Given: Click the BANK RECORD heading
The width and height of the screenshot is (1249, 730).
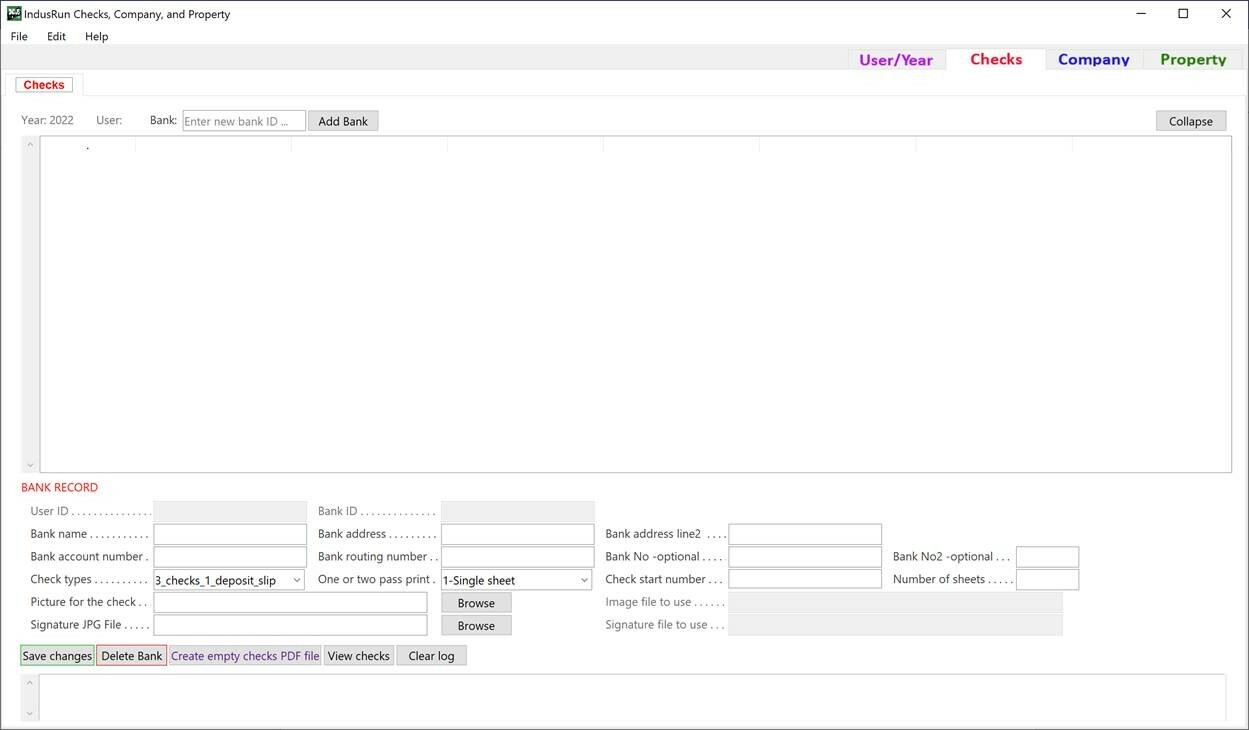Looking at the screenshot, I should 60,488.
